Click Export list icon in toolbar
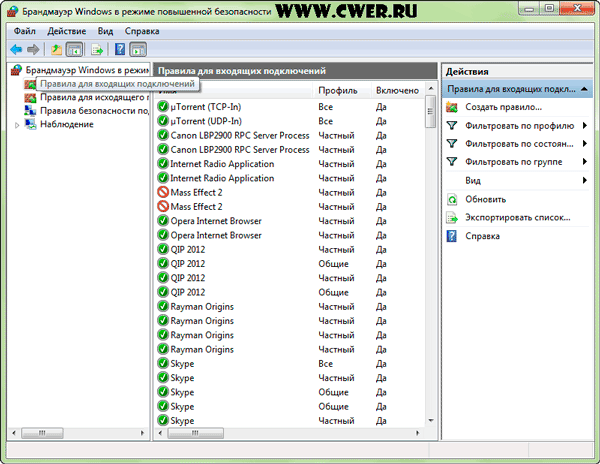Image resolution: width=600 pixels, height=464 pixels. (98, 48)
